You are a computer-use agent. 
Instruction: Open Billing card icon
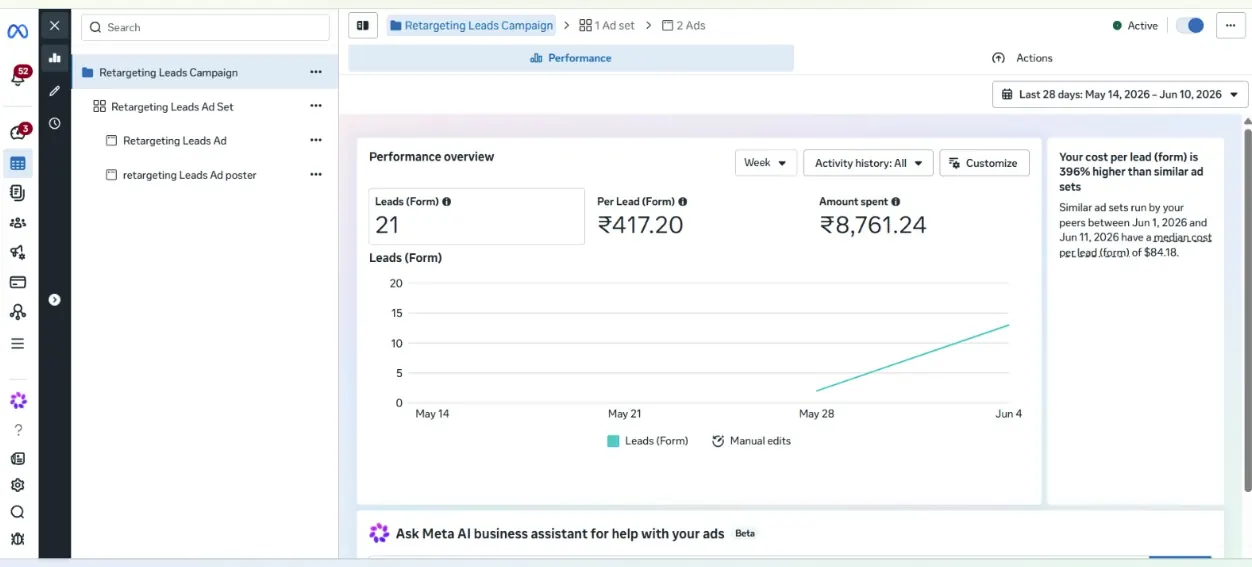[x=17, y=282]
